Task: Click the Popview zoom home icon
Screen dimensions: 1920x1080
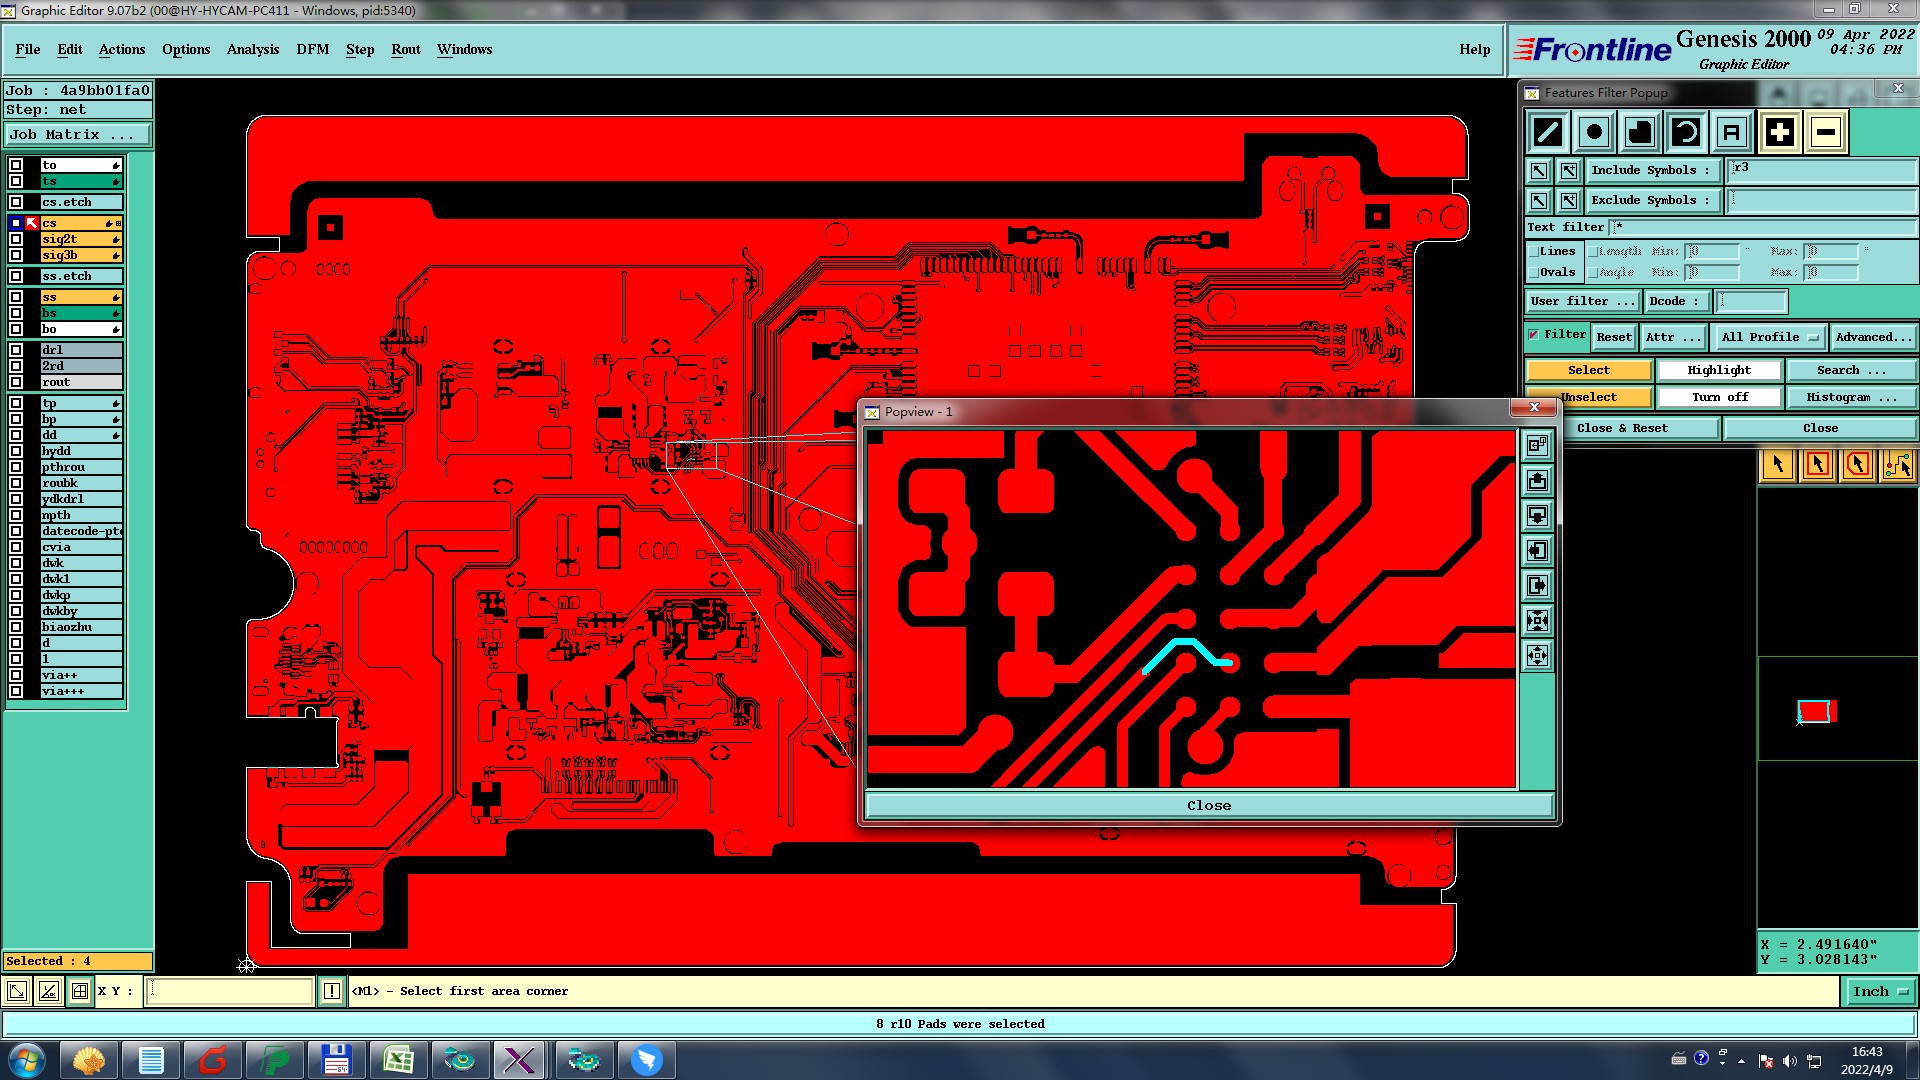Action: coord(1537,445)
